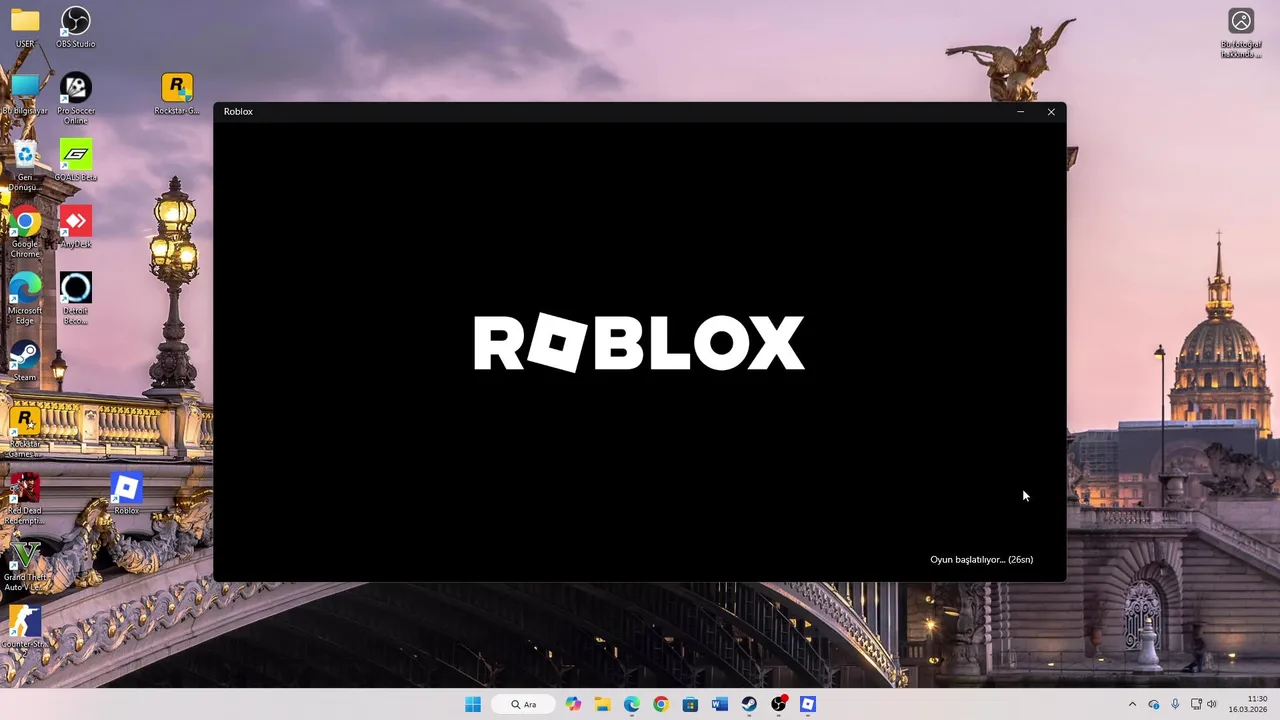Select the Counter-Strike 2 desktop shortcut
The height and width of the screenshot is (720, 1280).
(25, 627)
